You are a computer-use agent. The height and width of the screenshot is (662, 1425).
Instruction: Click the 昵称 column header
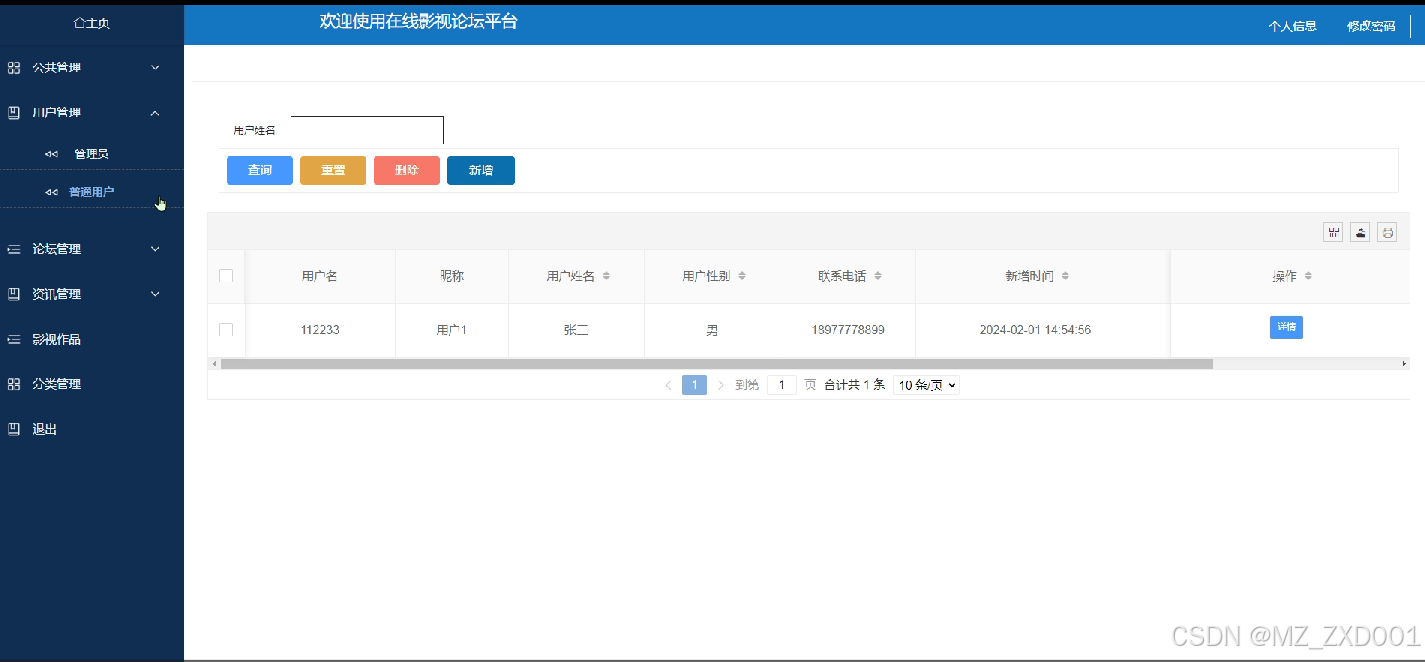coord(452,276)
